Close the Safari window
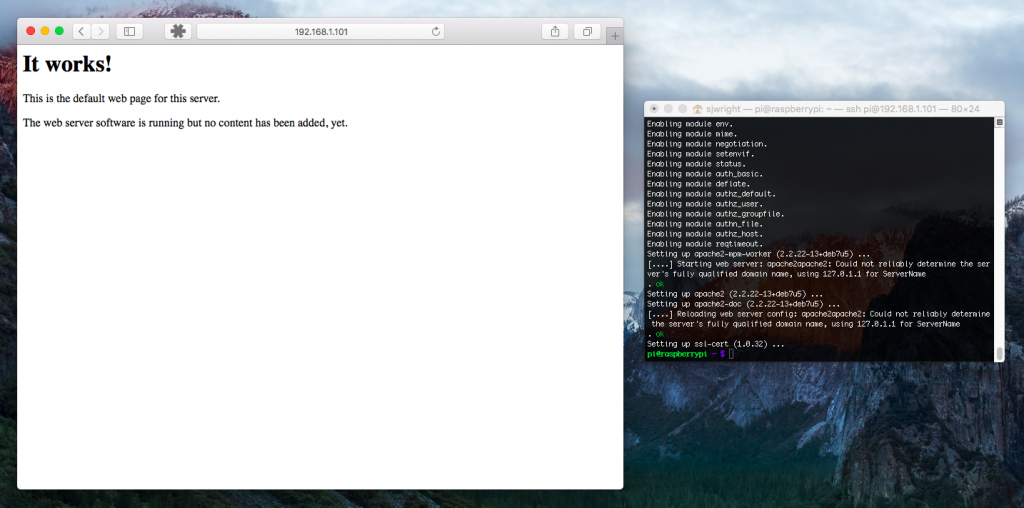This screenshot has height=508, width=1024. [x=31, y=31]
